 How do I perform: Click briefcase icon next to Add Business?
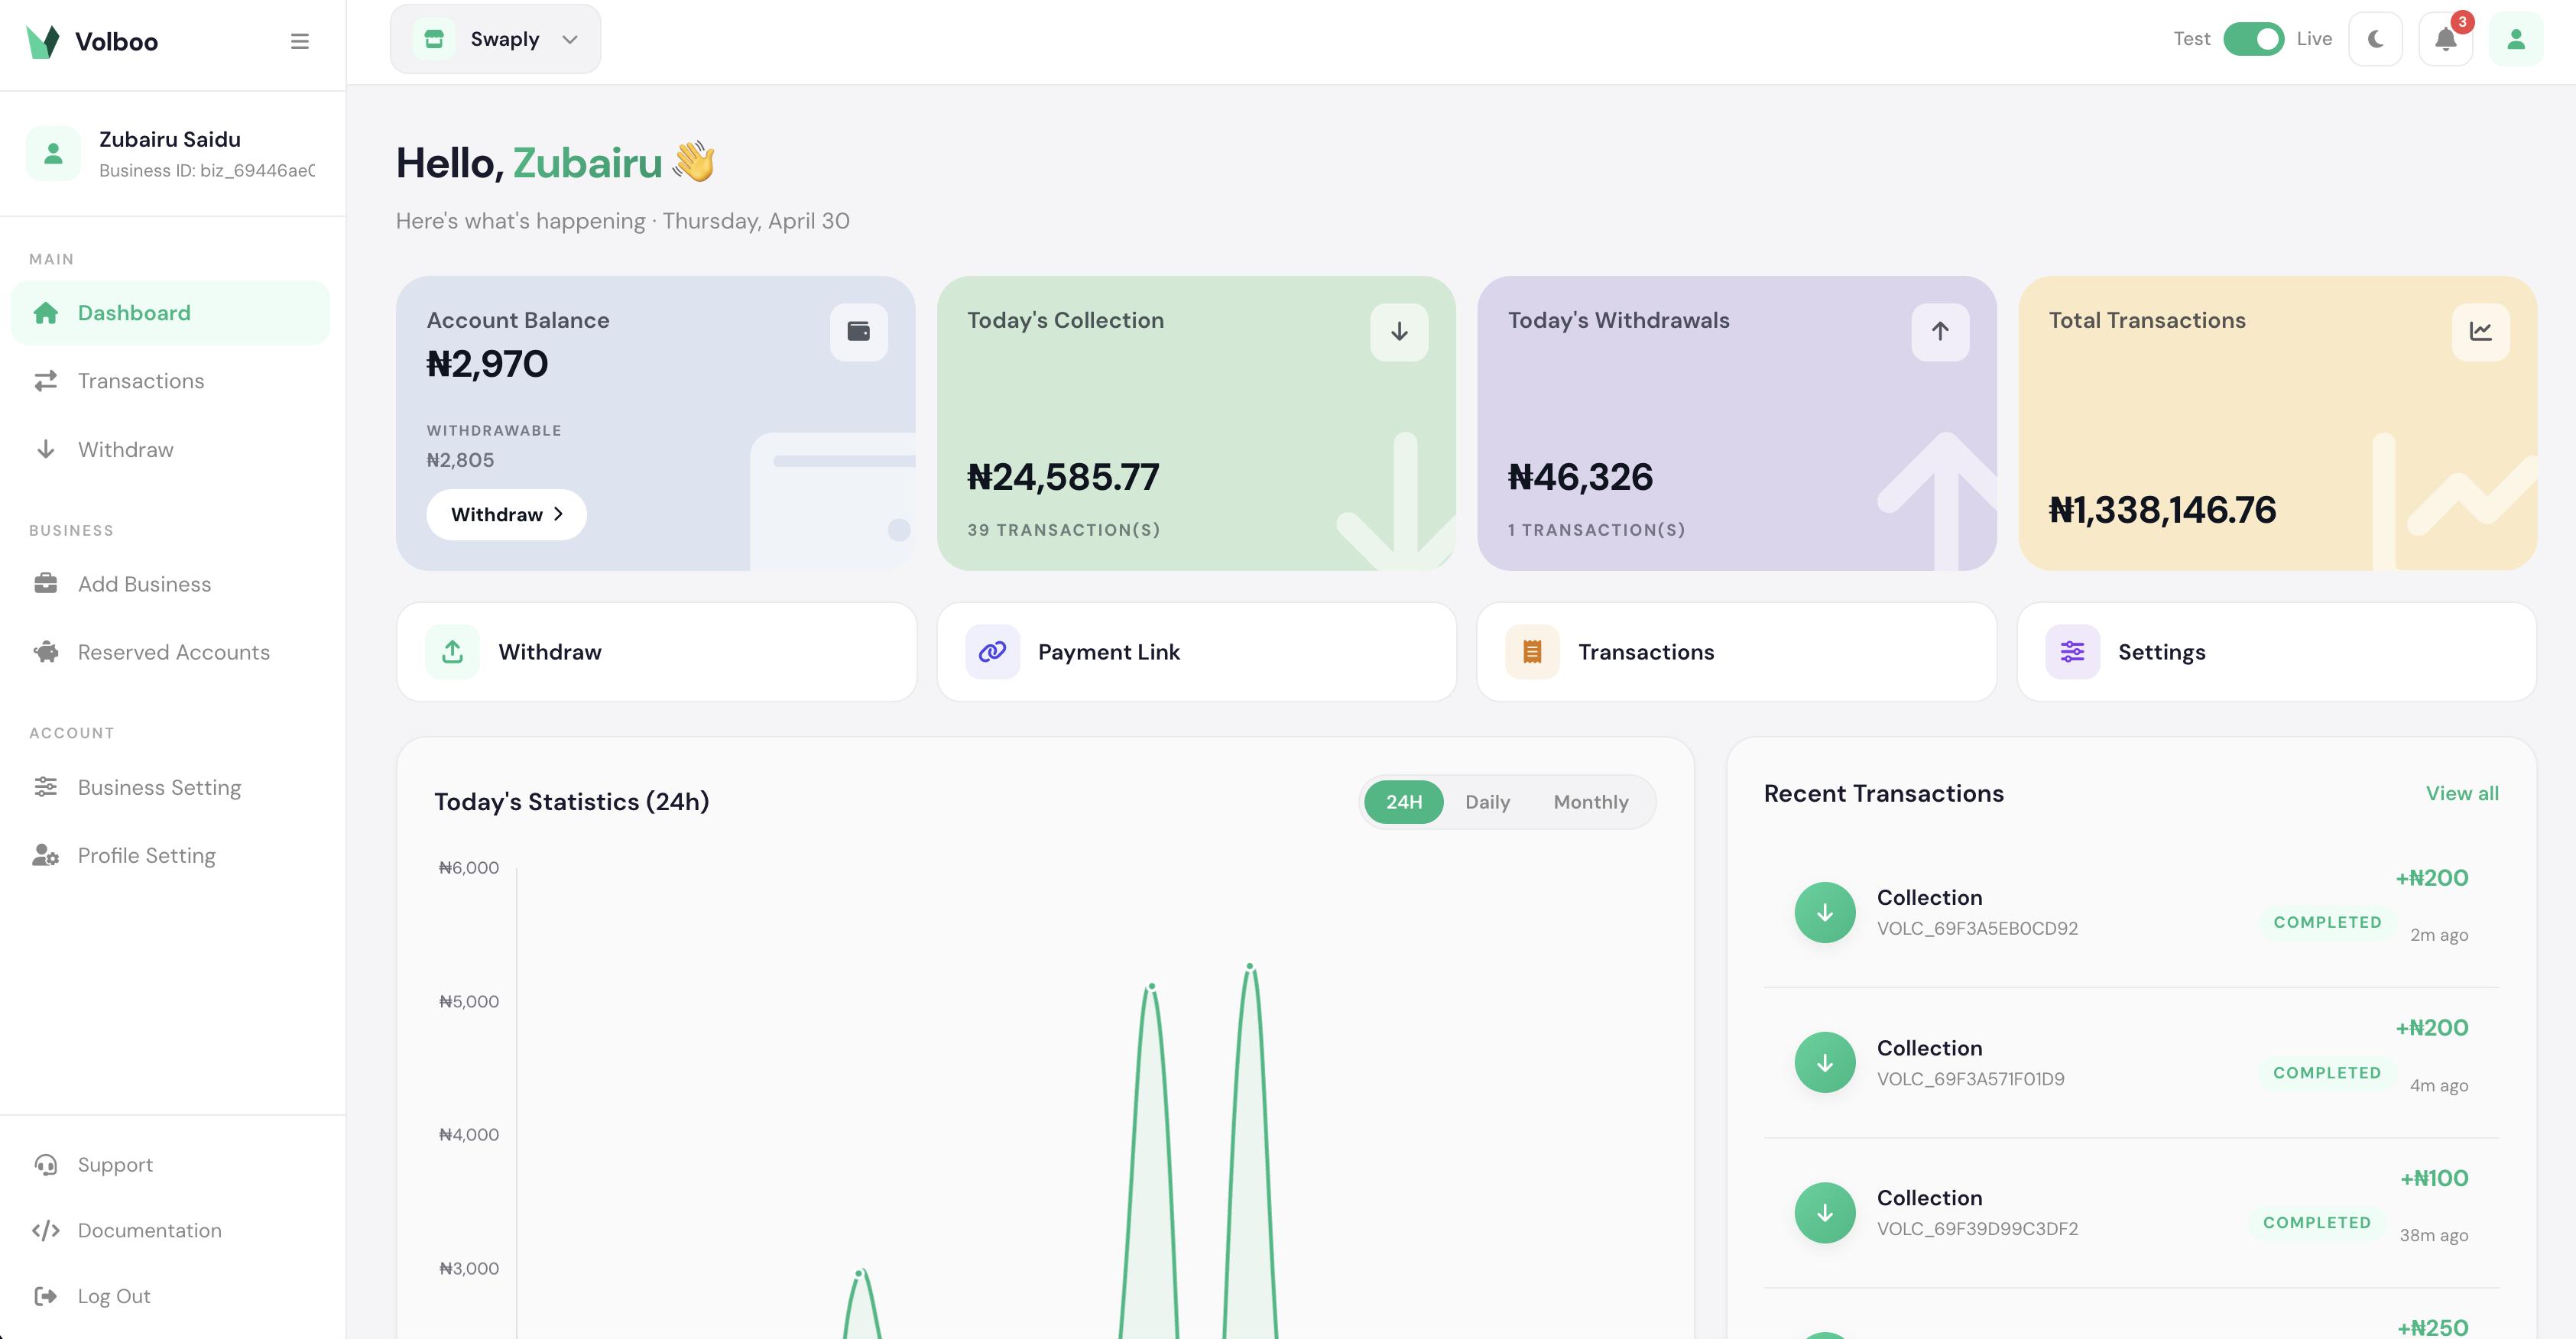click(46, 584)
